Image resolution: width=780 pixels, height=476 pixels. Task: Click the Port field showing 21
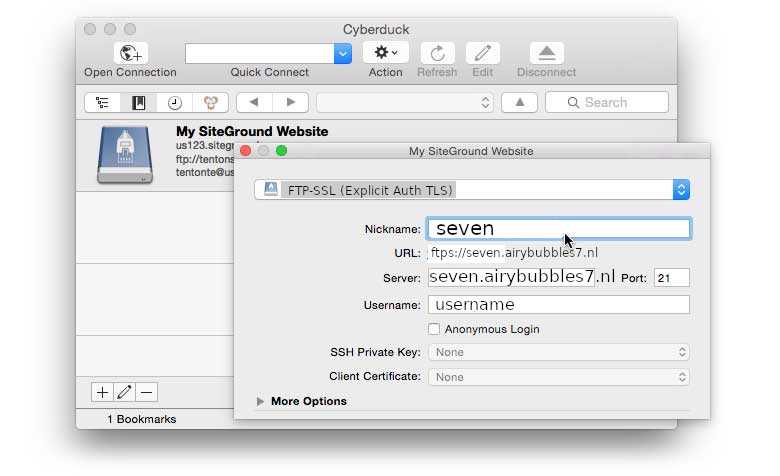tap(672, 278)
